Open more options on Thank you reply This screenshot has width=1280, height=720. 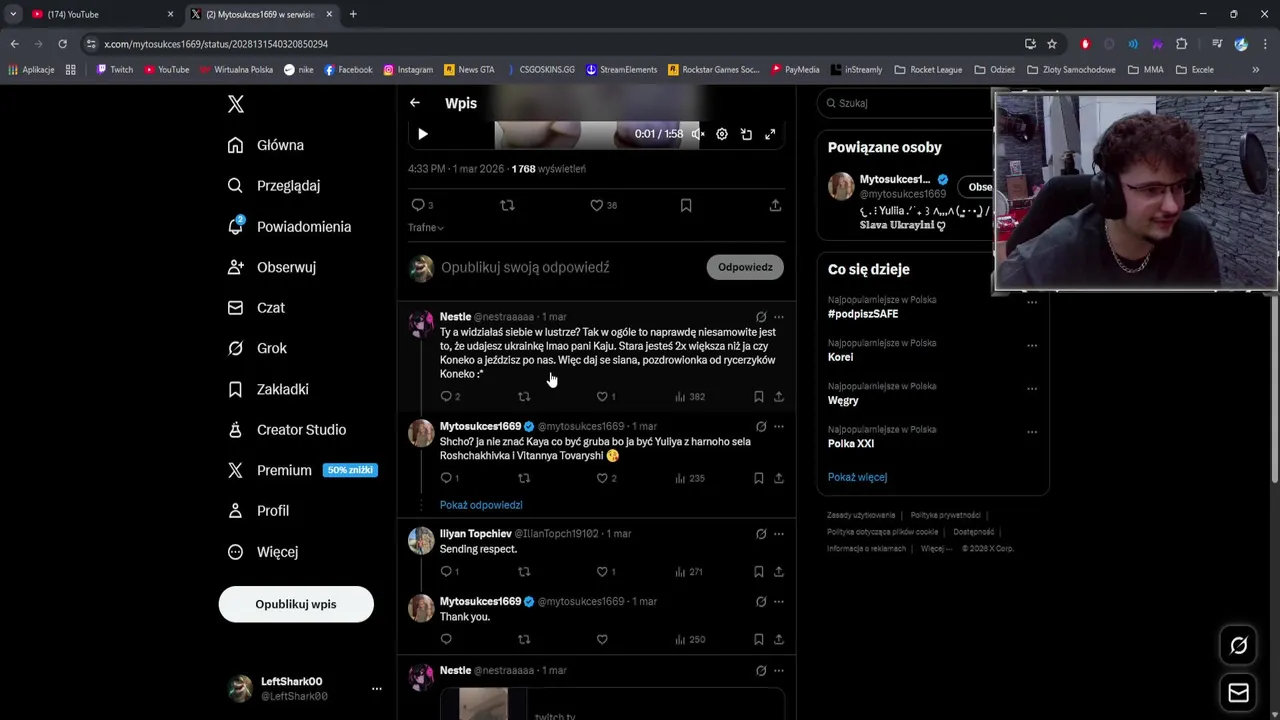coord(779,602)
